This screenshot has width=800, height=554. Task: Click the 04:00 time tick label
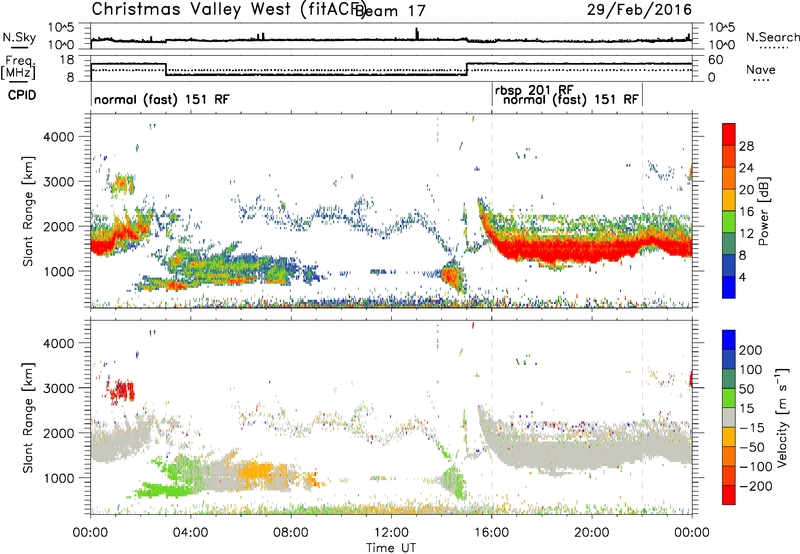[191, 533]
